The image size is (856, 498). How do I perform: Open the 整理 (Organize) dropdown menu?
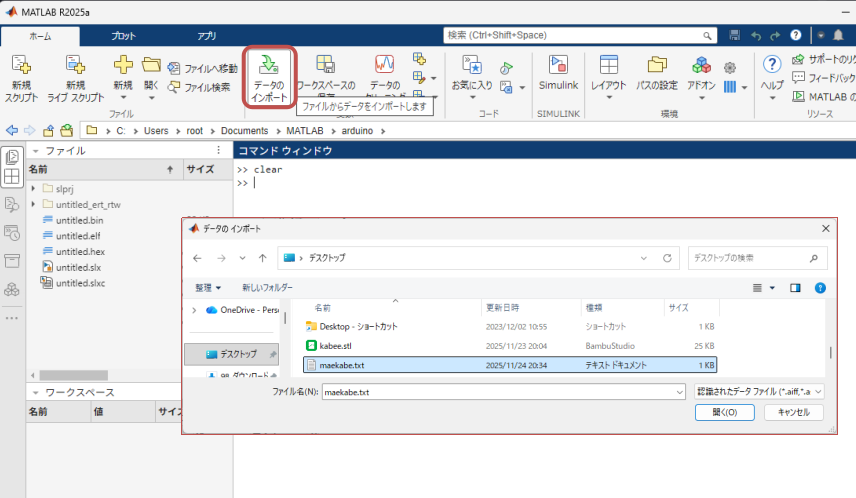[208, 288]
